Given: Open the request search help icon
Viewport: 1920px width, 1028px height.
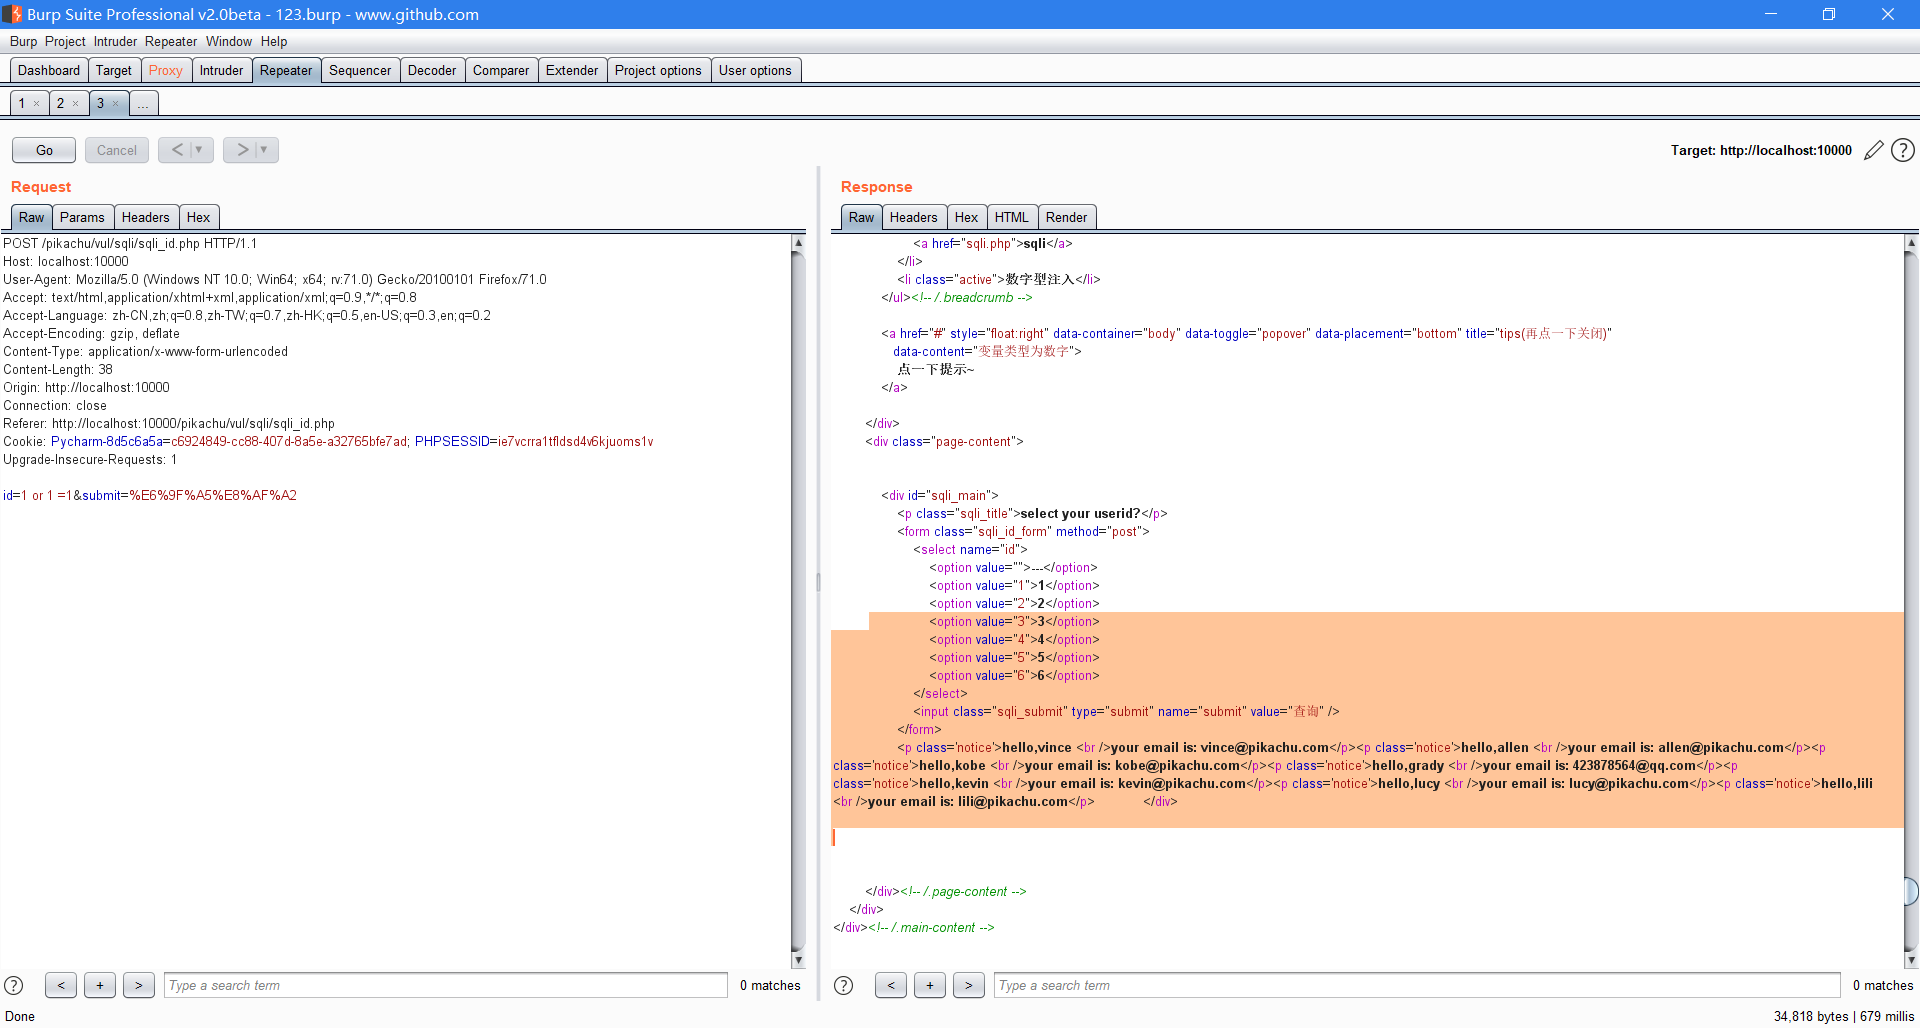Looking at the screenshot, I should [x=14, y=985].
